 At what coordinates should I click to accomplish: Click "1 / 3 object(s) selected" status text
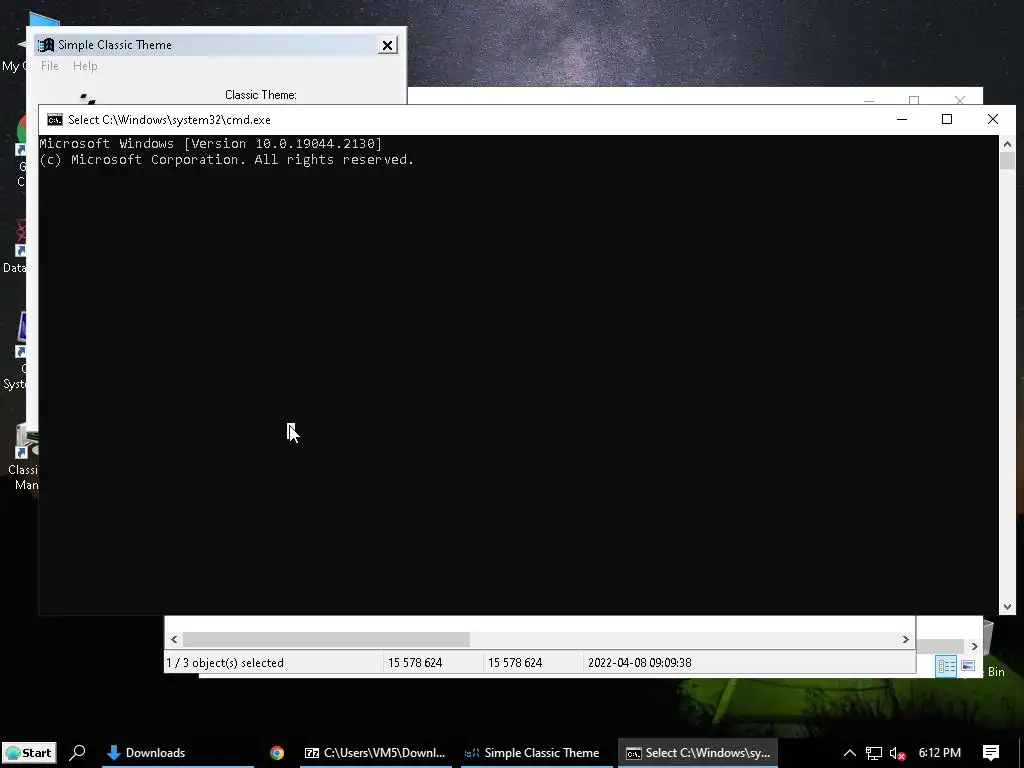[x=225, y=663]
